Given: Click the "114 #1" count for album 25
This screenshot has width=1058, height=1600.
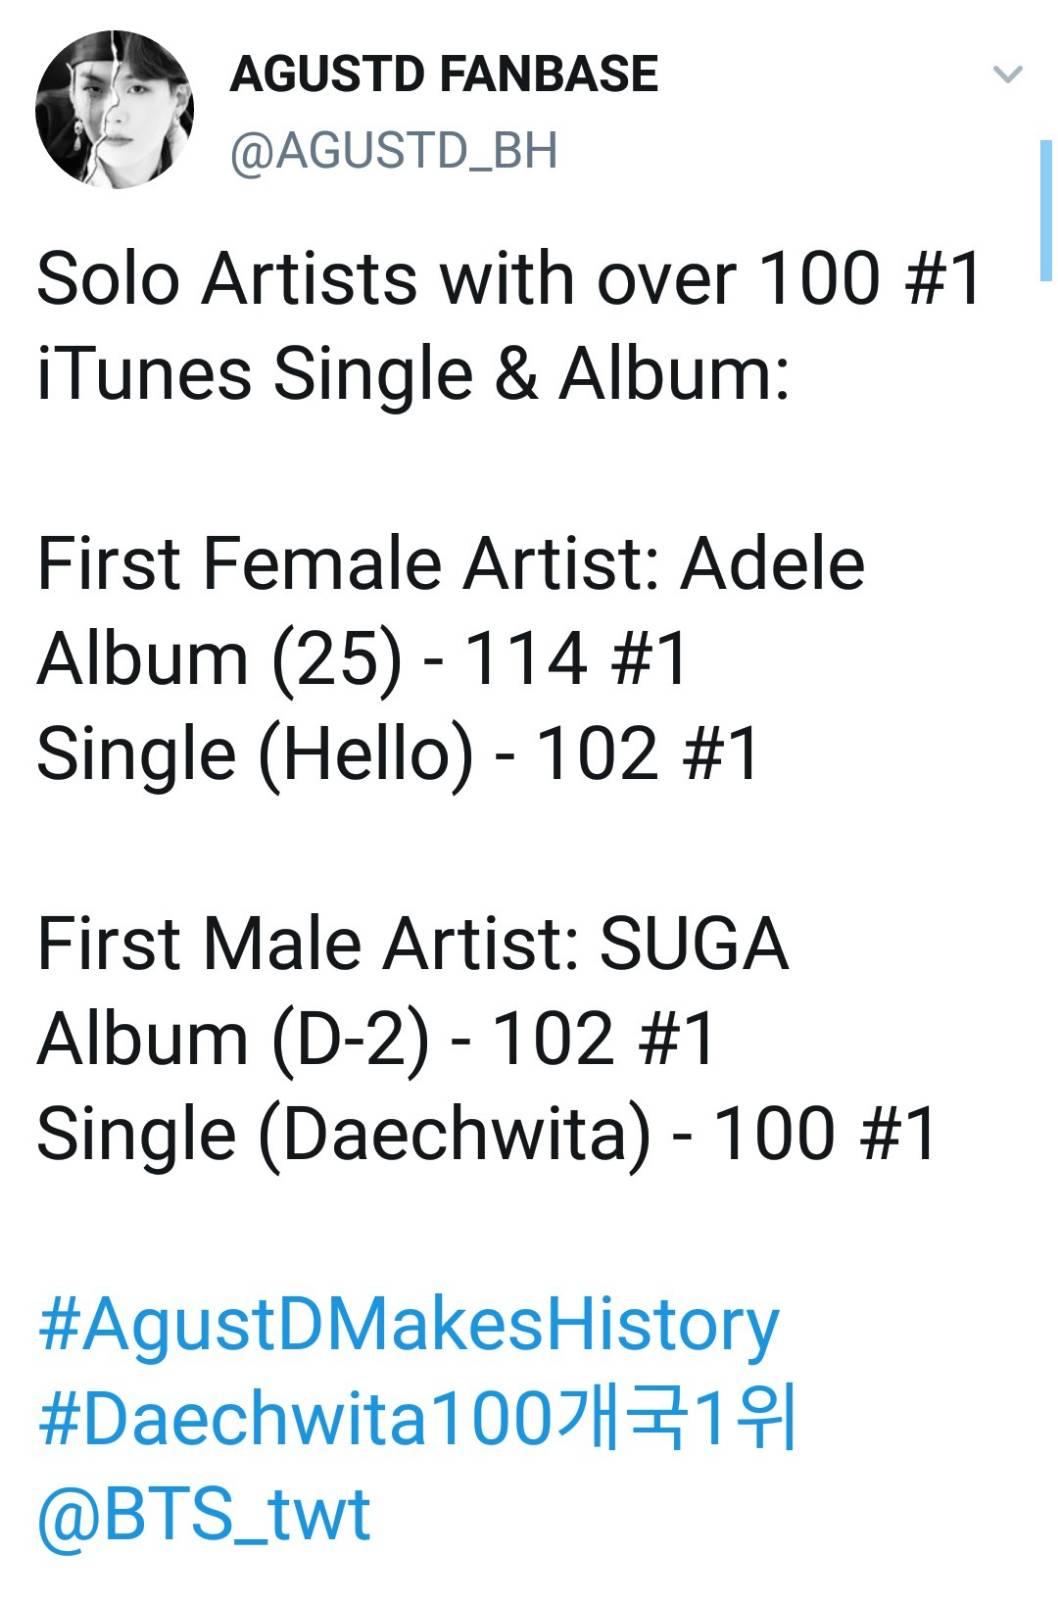Looking at the screenshot, I should tap(576, 659).
